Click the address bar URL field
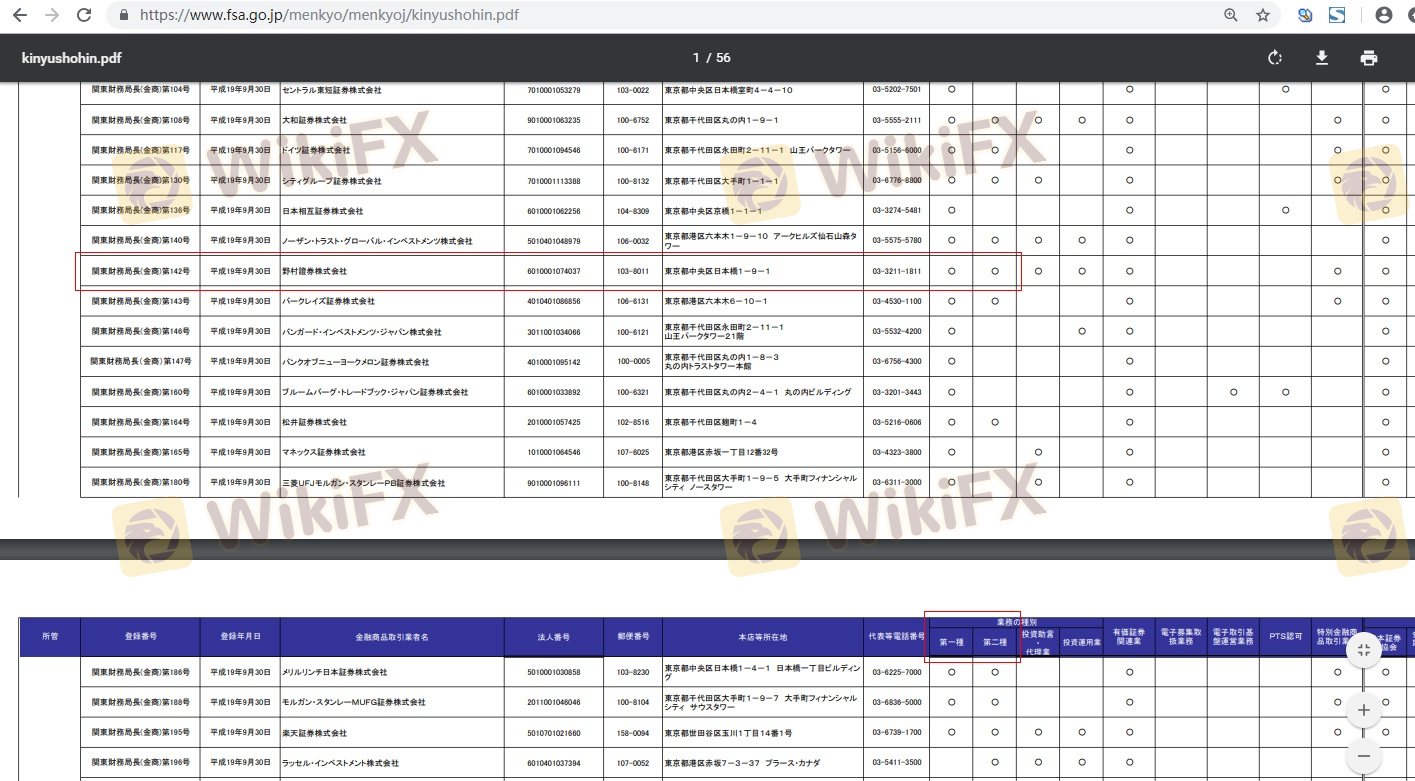Viewport: 1415px width, 781px height. point(600,16)
